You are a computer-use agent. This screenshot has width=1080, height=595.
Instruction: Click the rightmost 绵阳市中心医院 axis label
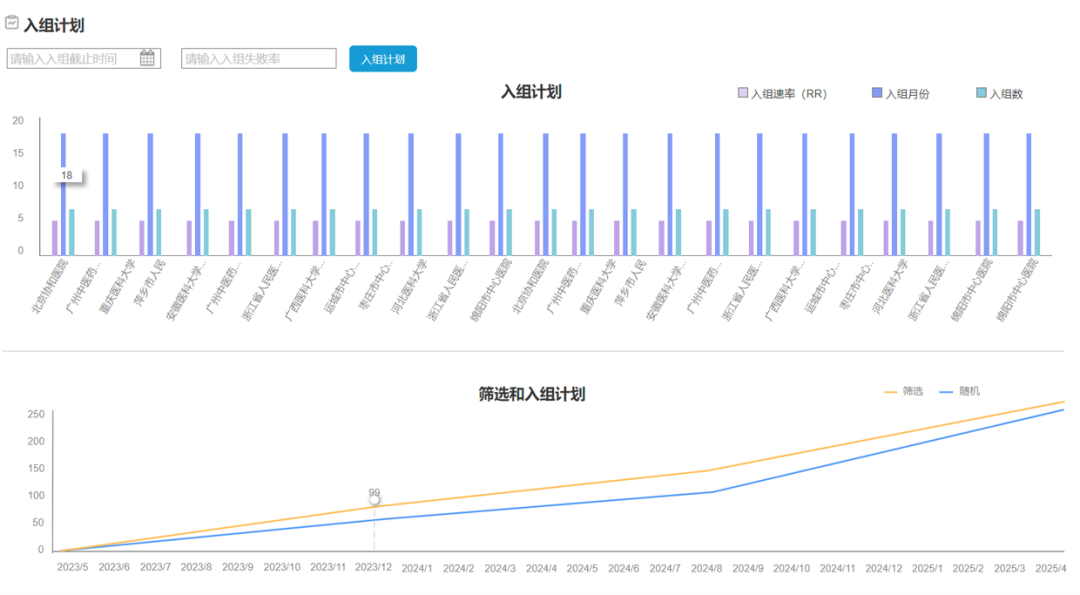coord(1018,288)
